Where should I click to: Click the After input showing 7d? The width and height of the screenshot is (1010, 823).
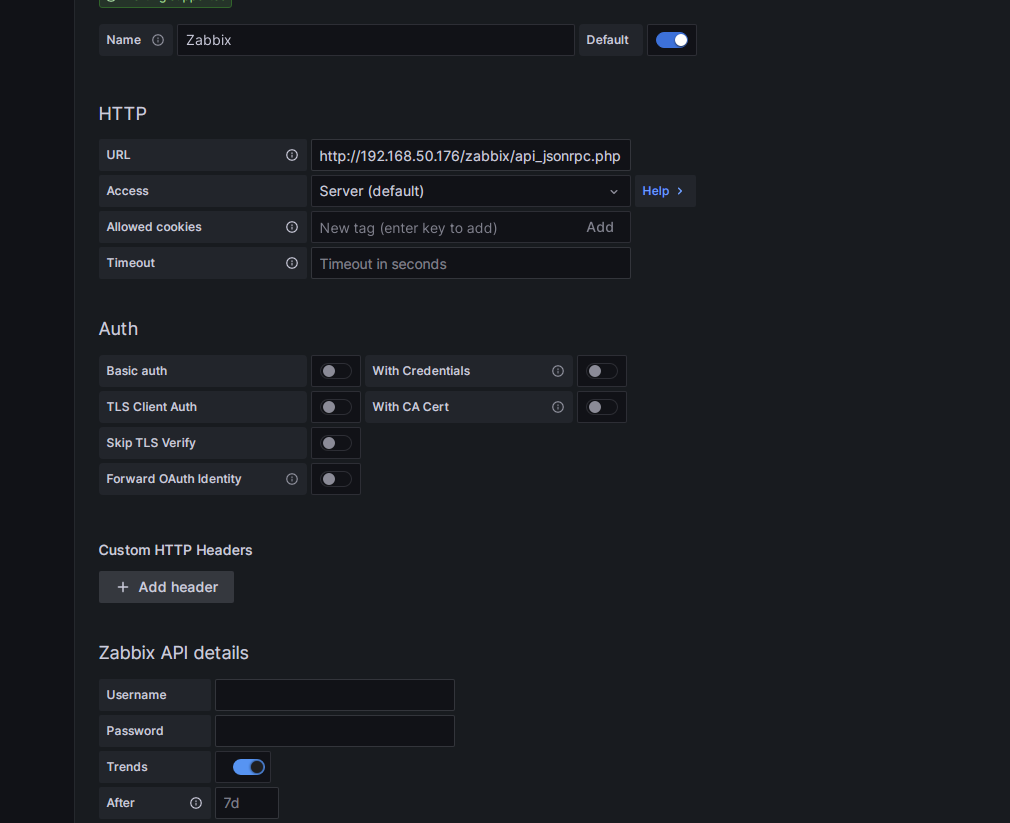247,803
